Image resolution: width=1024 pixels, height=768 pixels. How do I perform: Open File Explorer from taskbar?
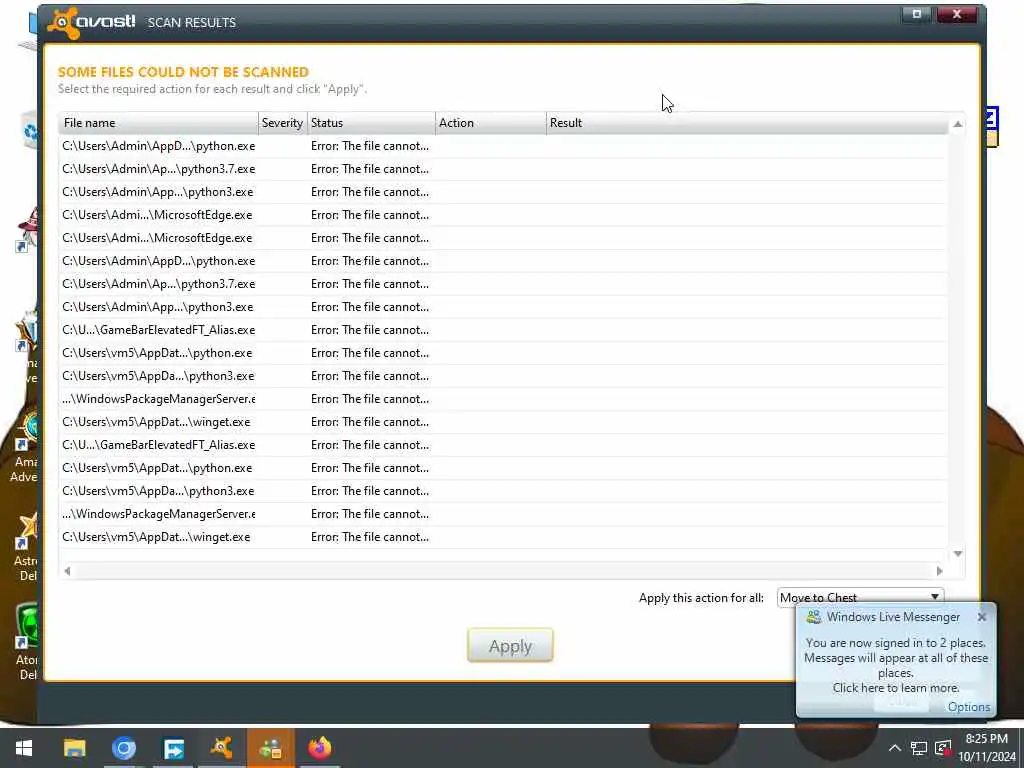(74, 748)
